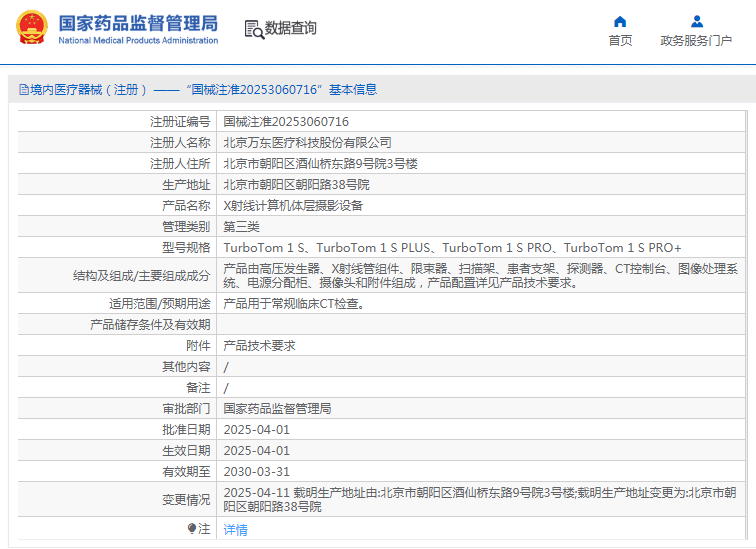Select approval department 国家药品监督管理局 cell
Screen dimensions: 756x549
[x=277, y=409]
